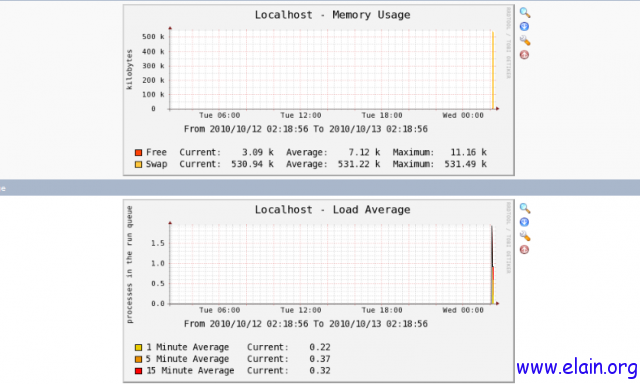Export Memory Usage graph data via blue icon
Image resolution: width=640 pixels, height=384 pixels.
524,27
